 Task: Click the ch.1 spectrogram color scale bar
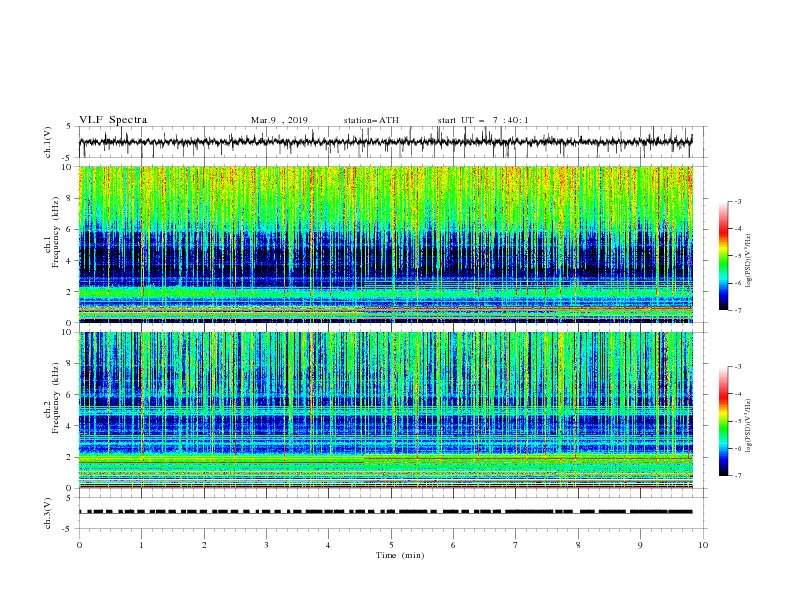(x=723, y=256)
